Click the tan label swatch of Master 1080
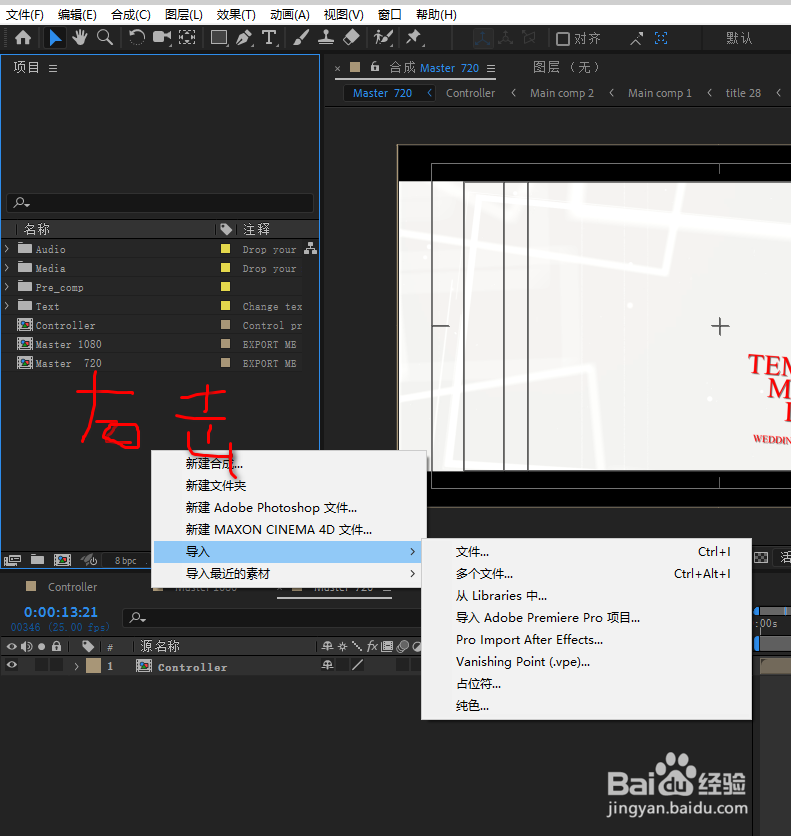 tap(225, 344)
